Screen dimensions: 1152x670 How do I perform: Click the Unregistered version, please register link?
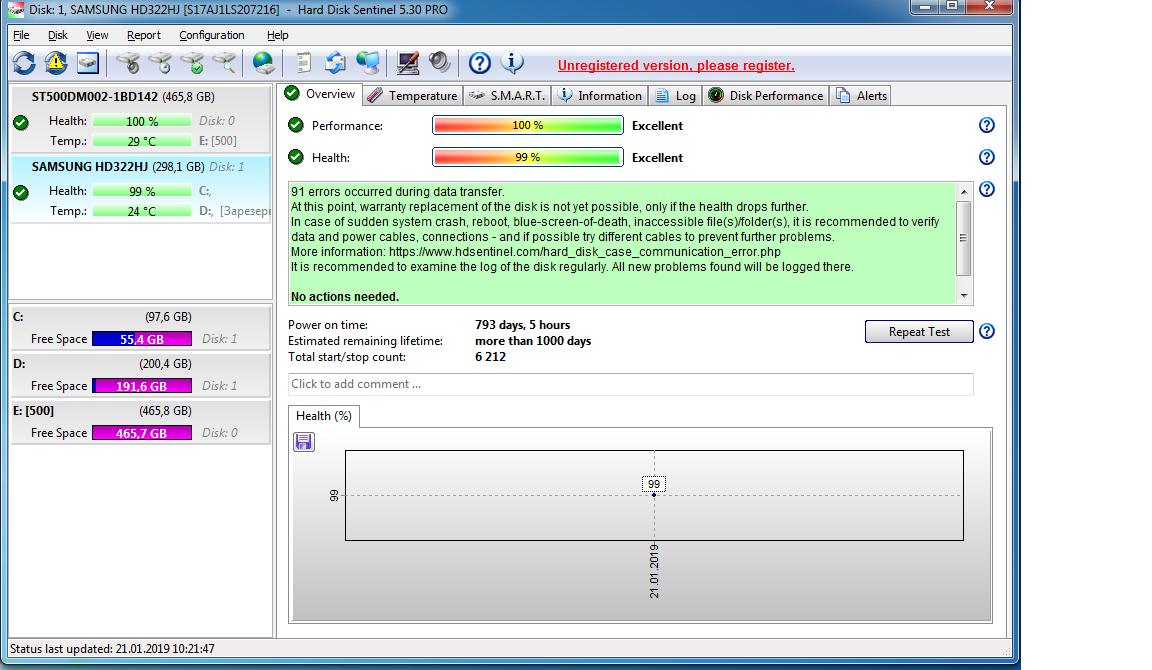(x=676, y=65)
